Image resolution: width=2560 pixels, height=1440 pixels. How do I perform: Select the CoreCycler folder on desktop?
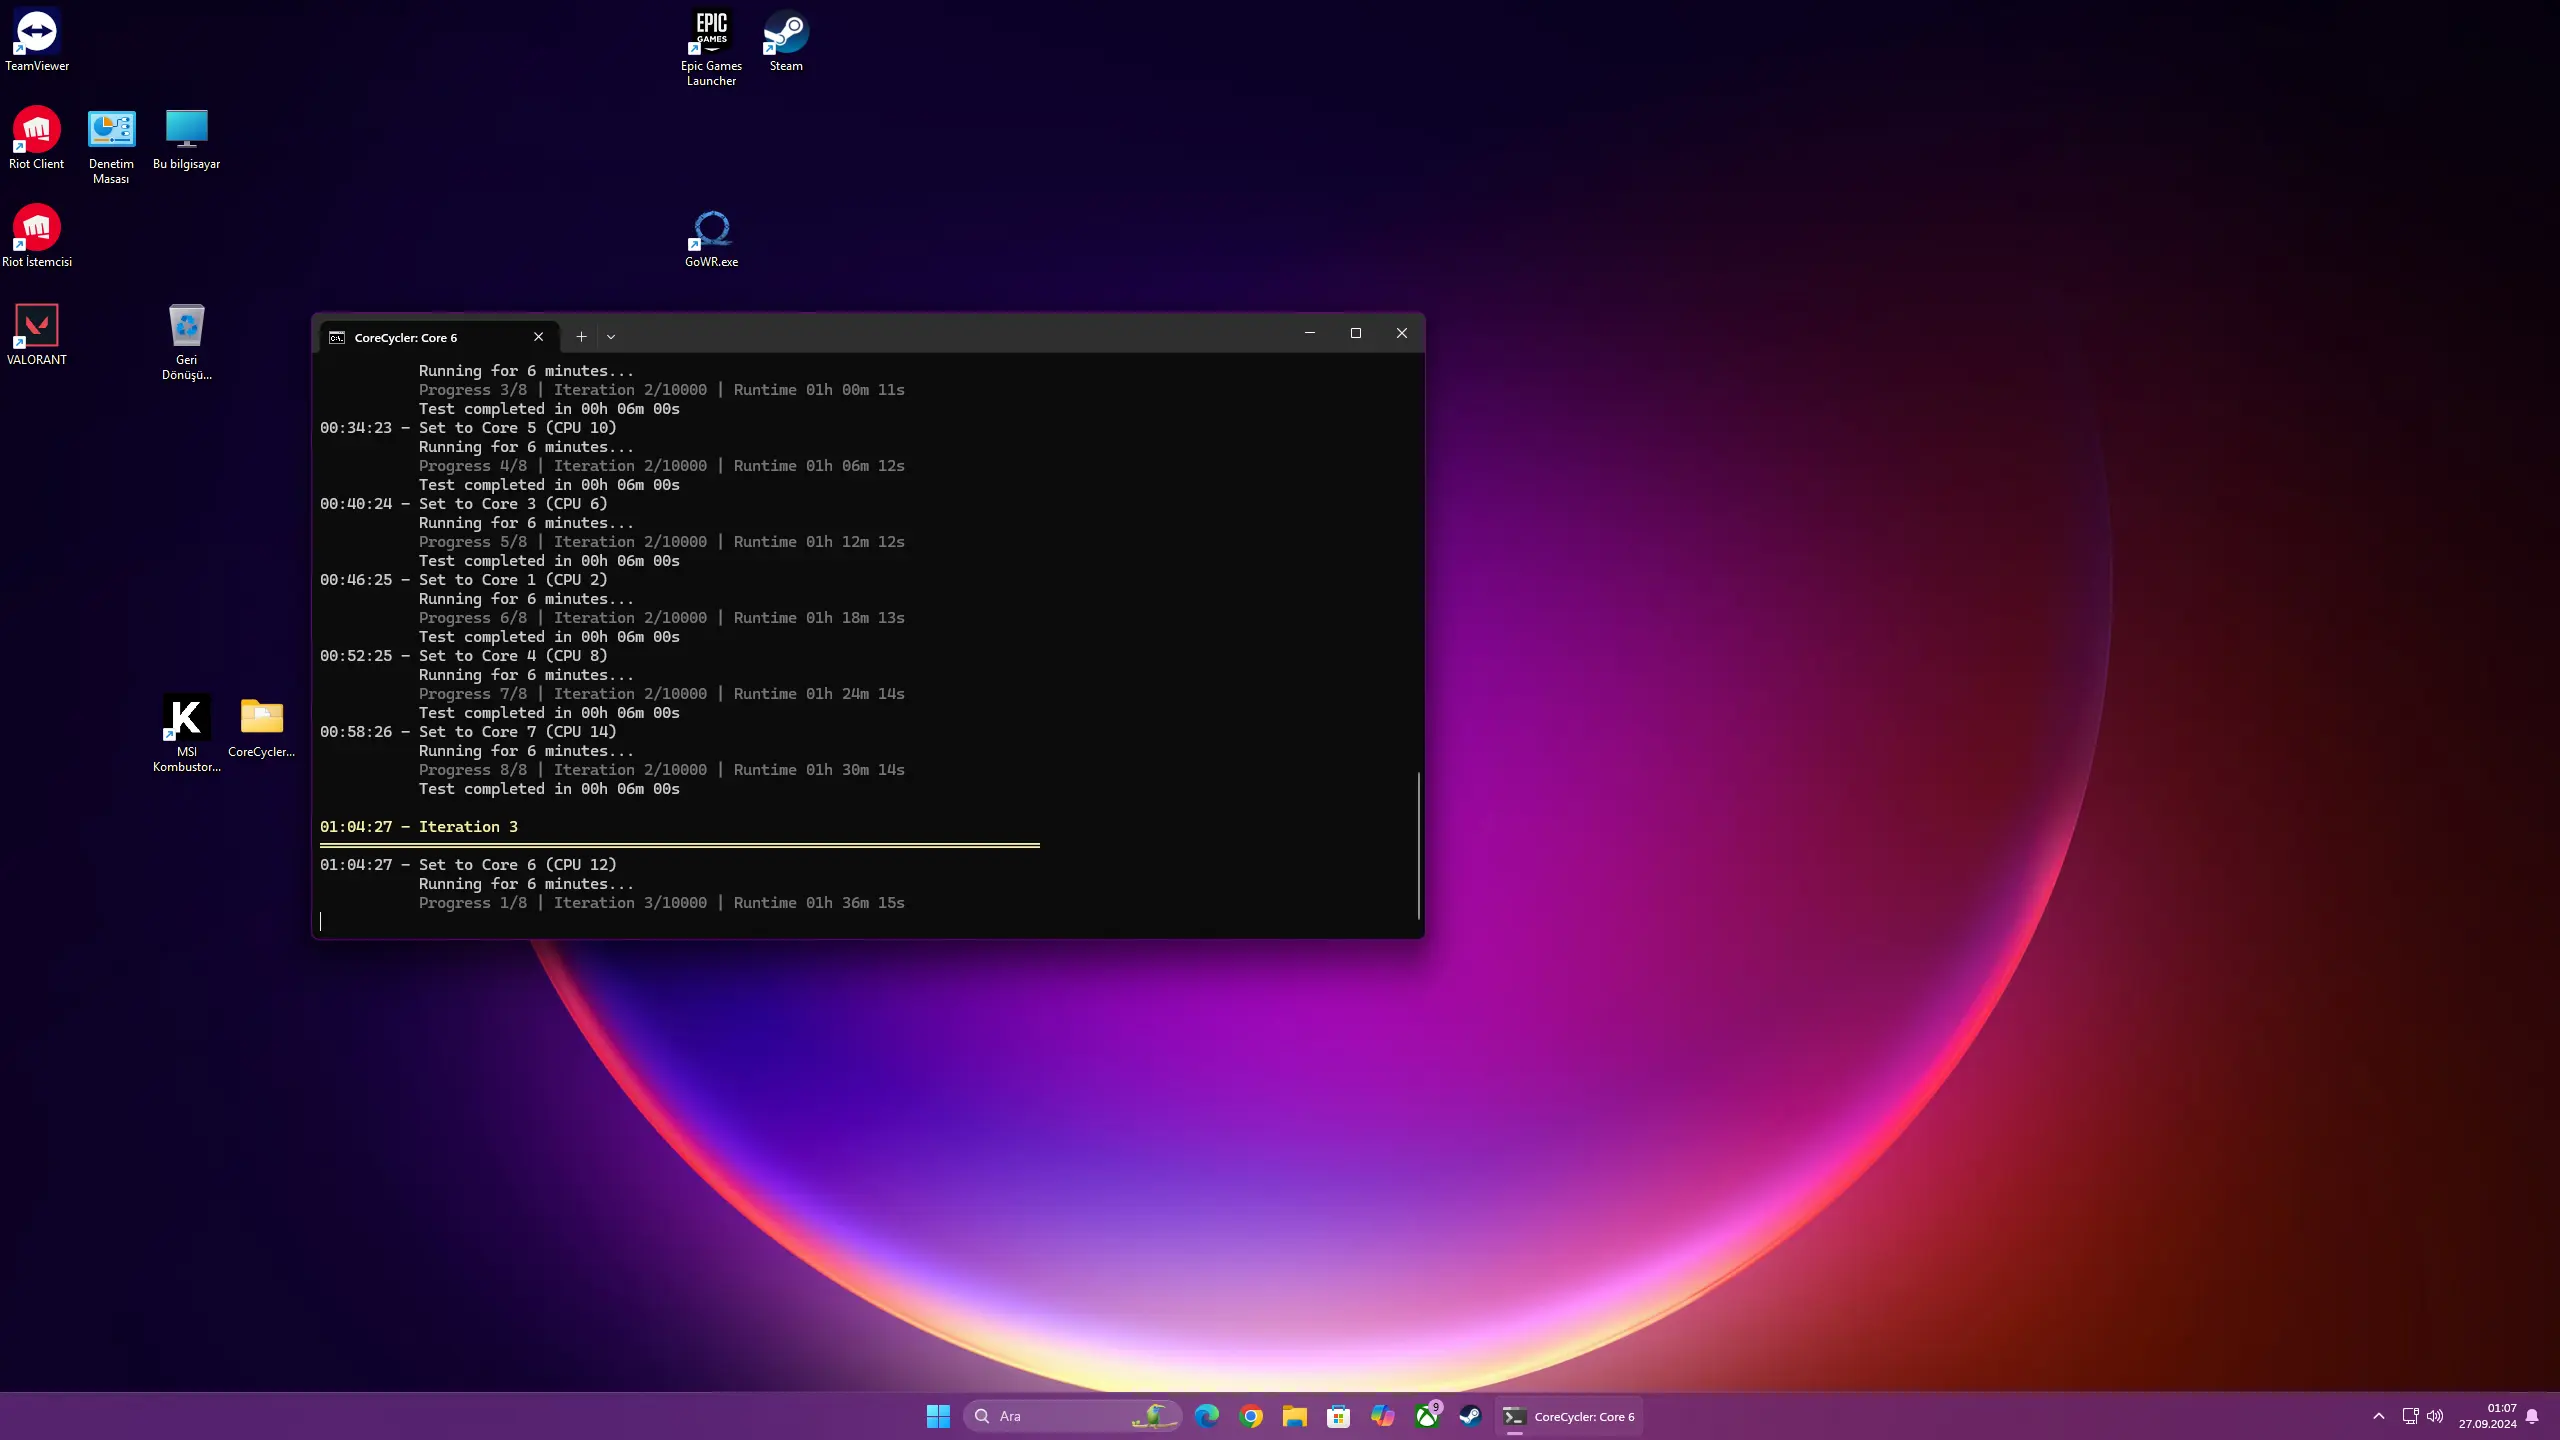261,727
